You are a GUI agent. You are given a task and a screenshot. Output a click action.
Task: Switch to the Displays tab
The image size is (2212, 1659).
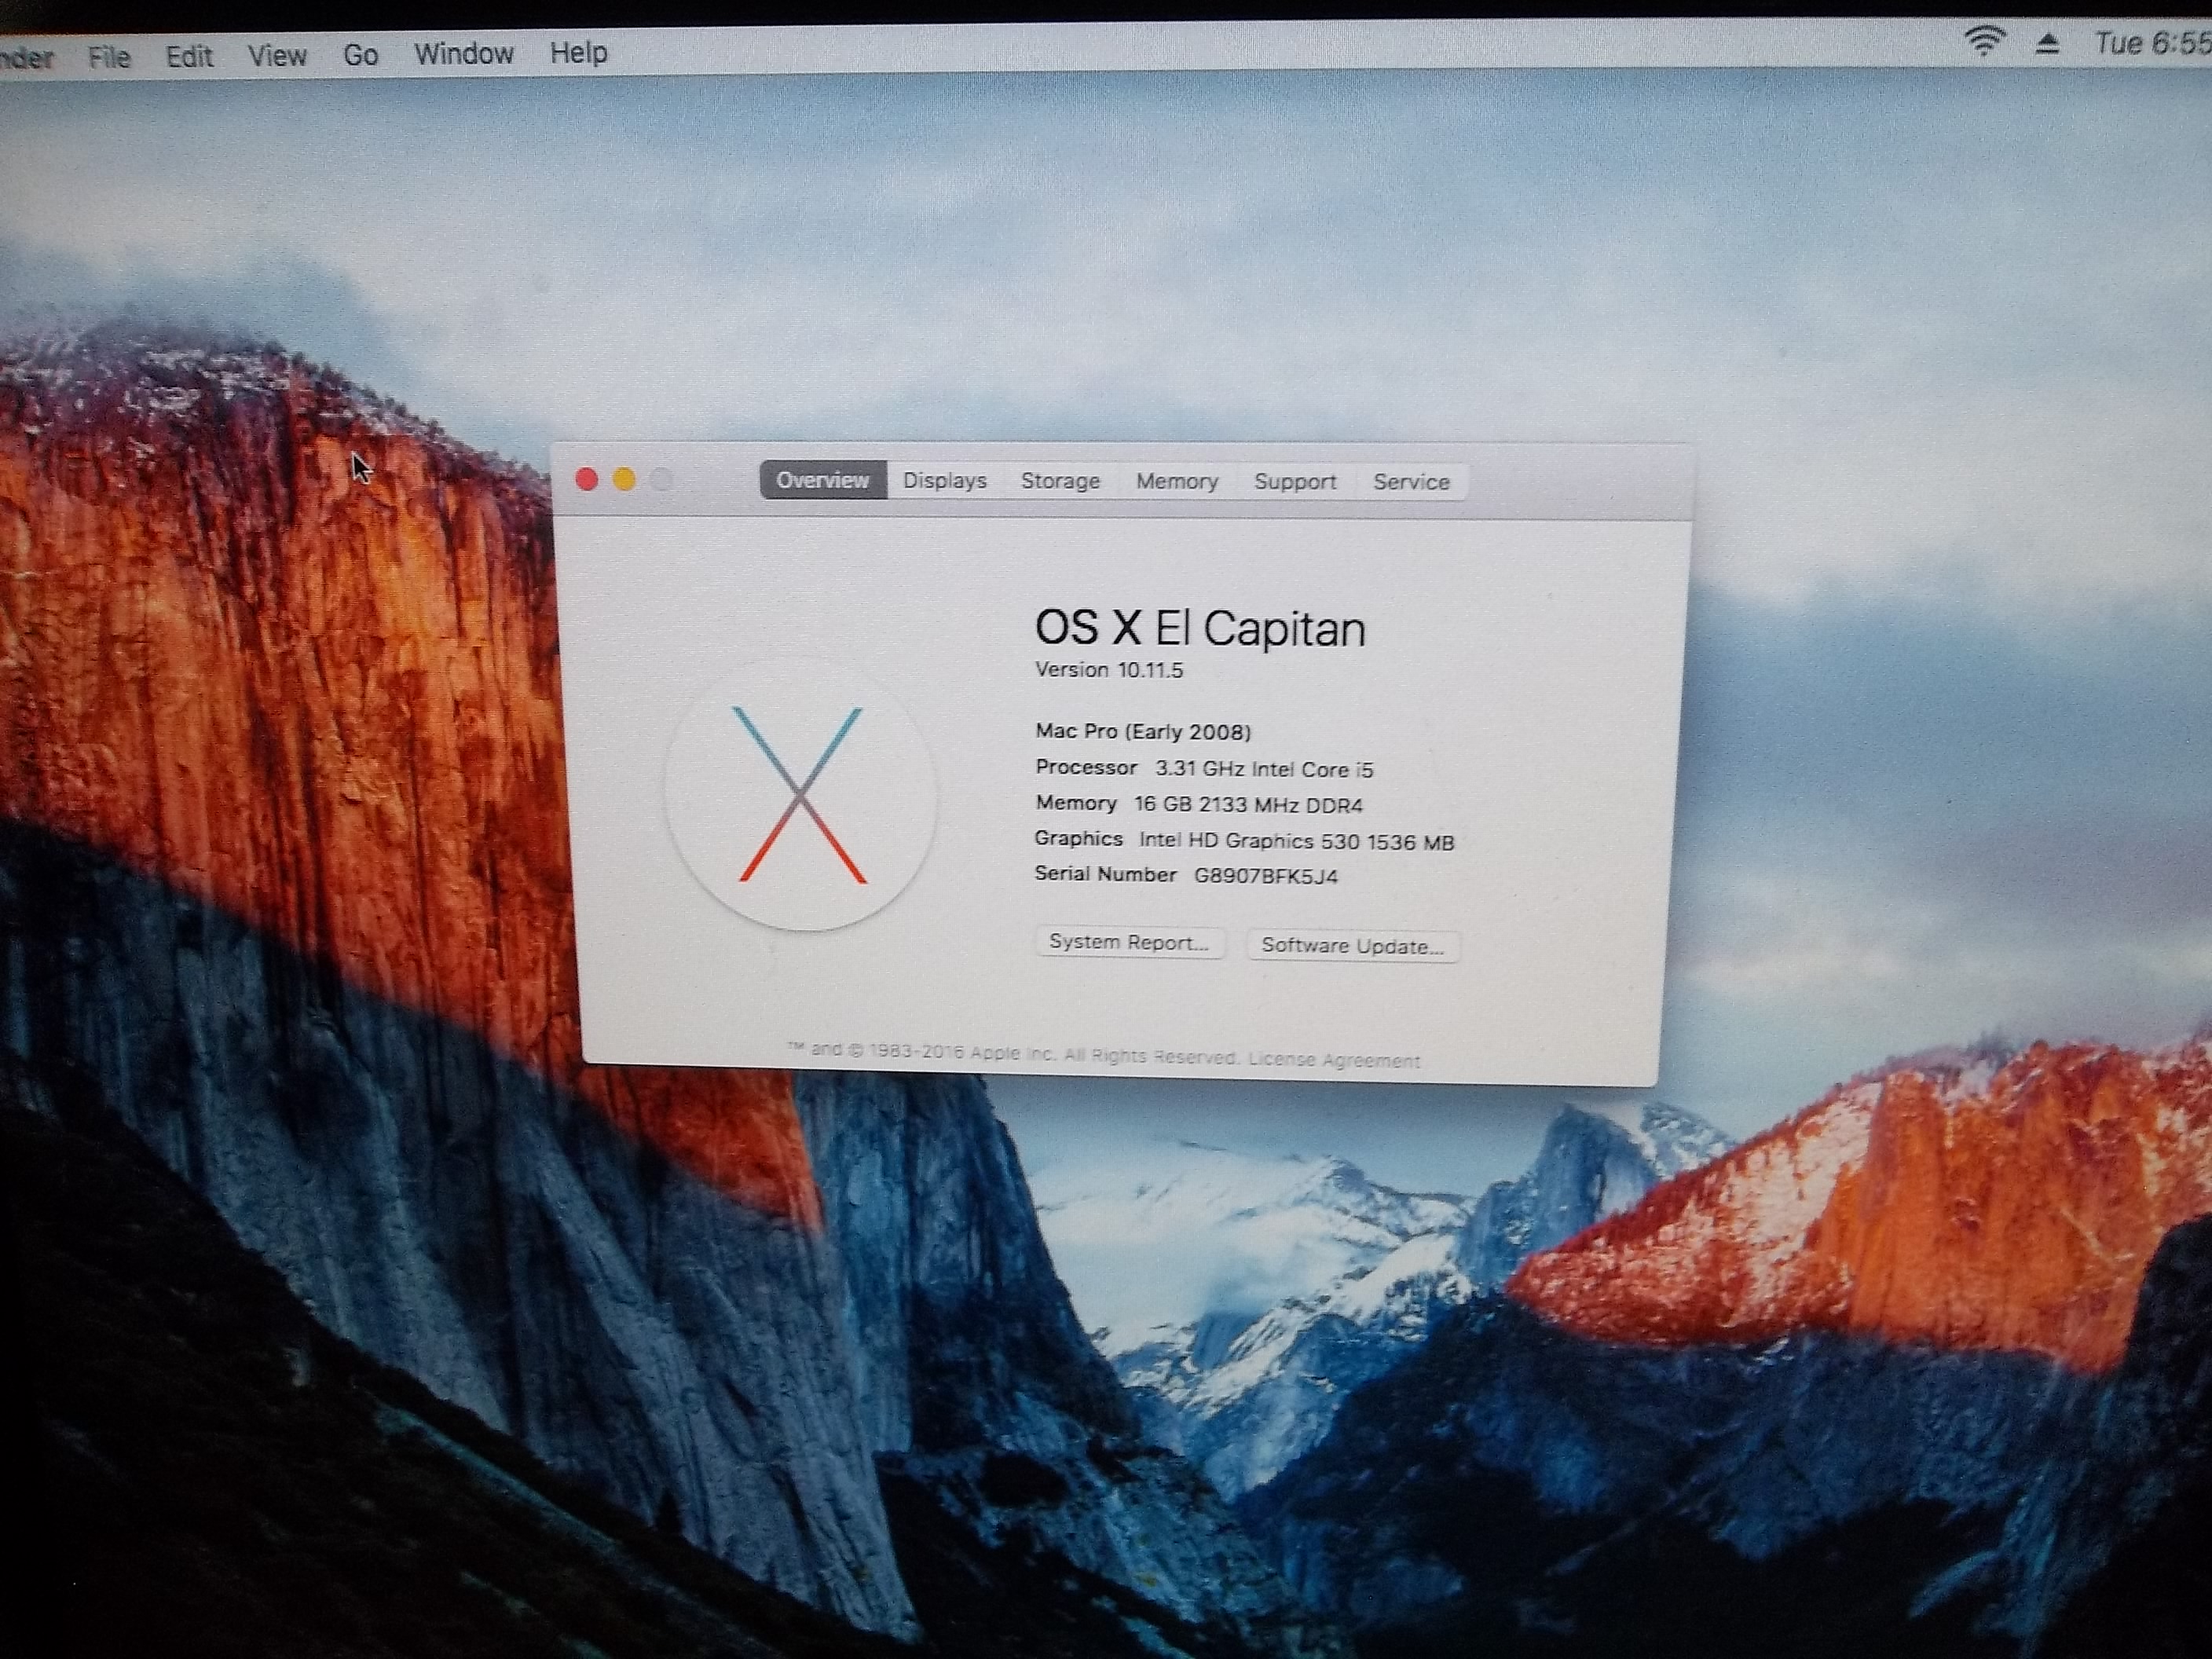[x=944, y=481]
